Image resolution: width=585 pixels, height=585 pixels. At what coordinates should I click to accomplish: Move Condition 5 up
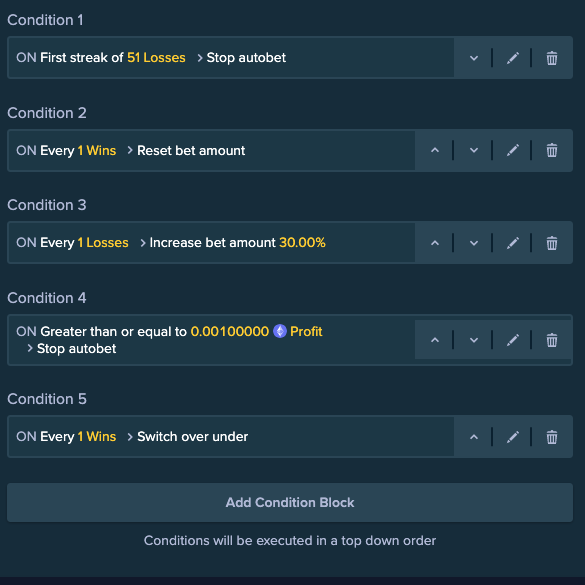(474, 437)
